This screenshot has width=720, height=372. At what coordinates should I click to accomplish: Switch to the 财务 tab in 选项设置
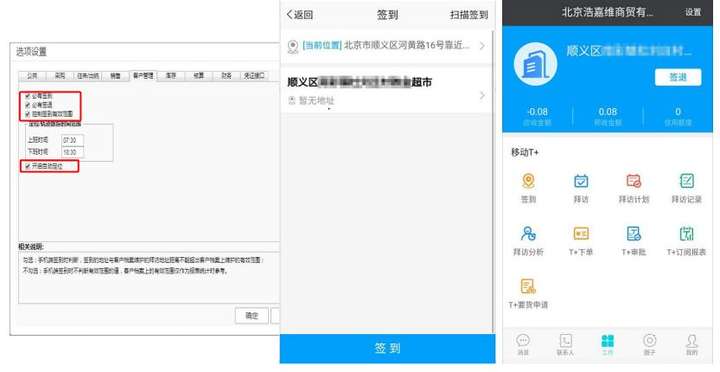click(x=226, y=76)
